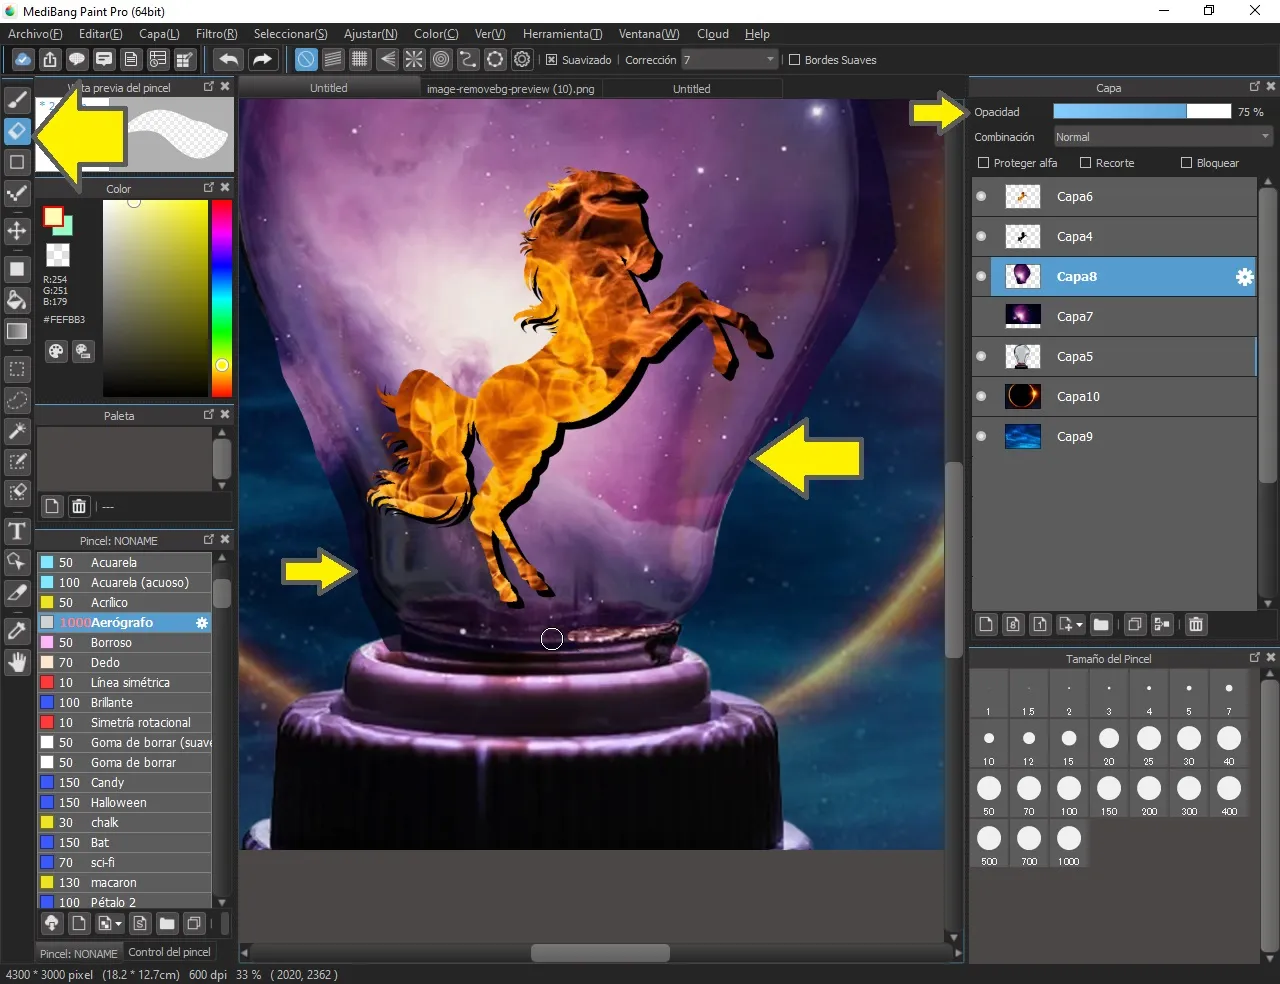Screen dimensions: 1280x984
Task: Open the Aerógrafo brush settings gear
Action: [201, 622]
